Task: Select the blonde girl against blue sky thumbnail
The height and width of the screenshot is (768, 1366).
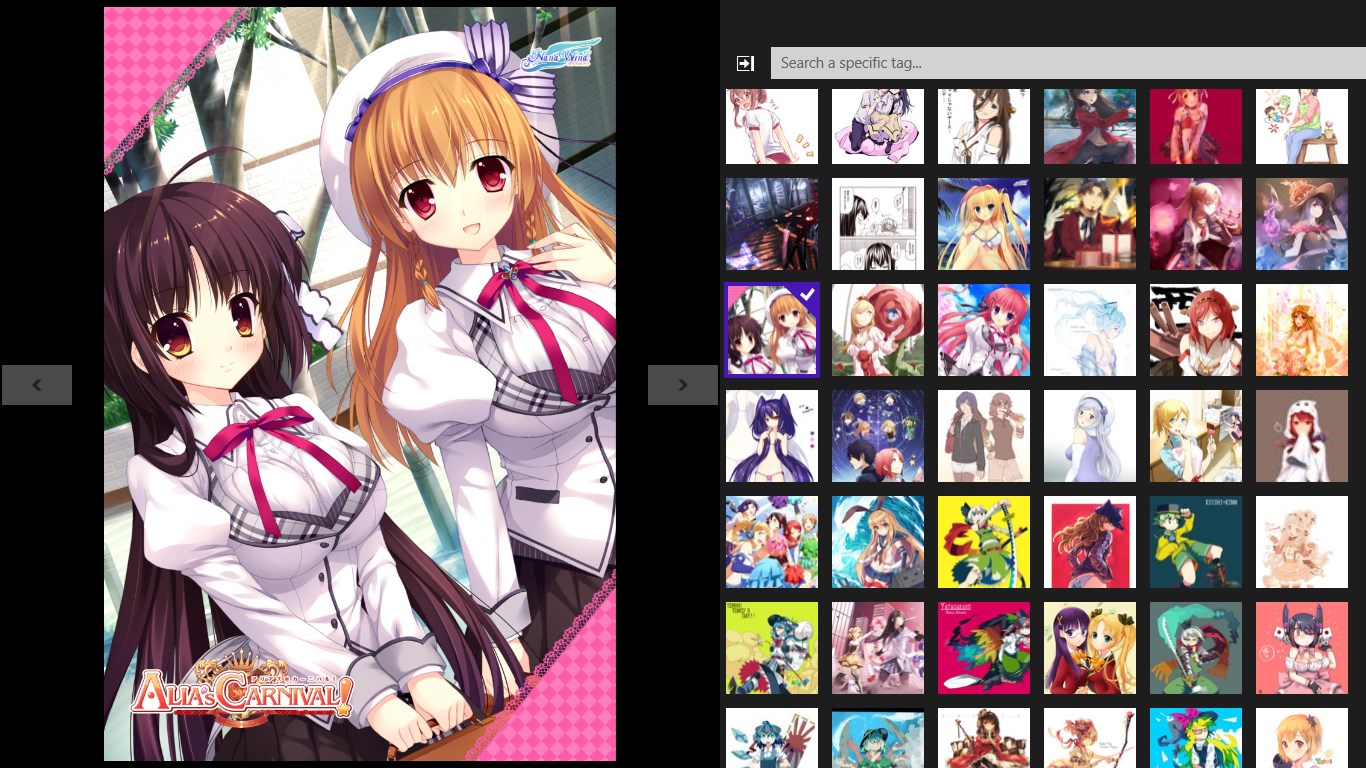Action: (983, 224)
